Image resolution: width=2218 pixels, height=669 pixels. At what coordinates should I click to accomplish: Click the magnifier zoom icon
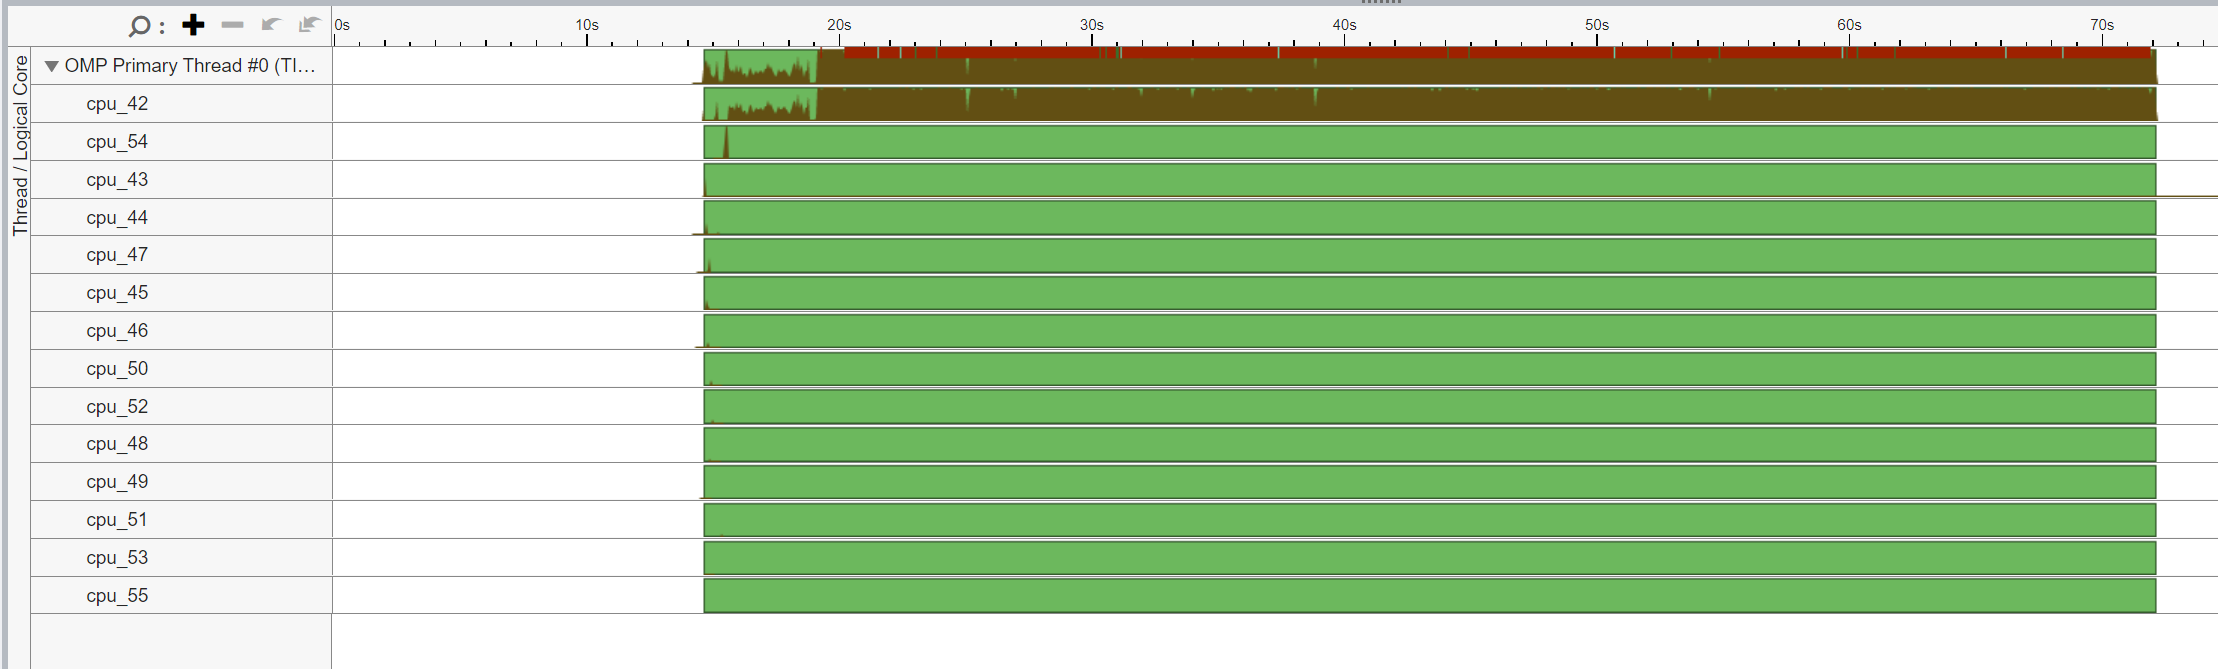point(140,25)
